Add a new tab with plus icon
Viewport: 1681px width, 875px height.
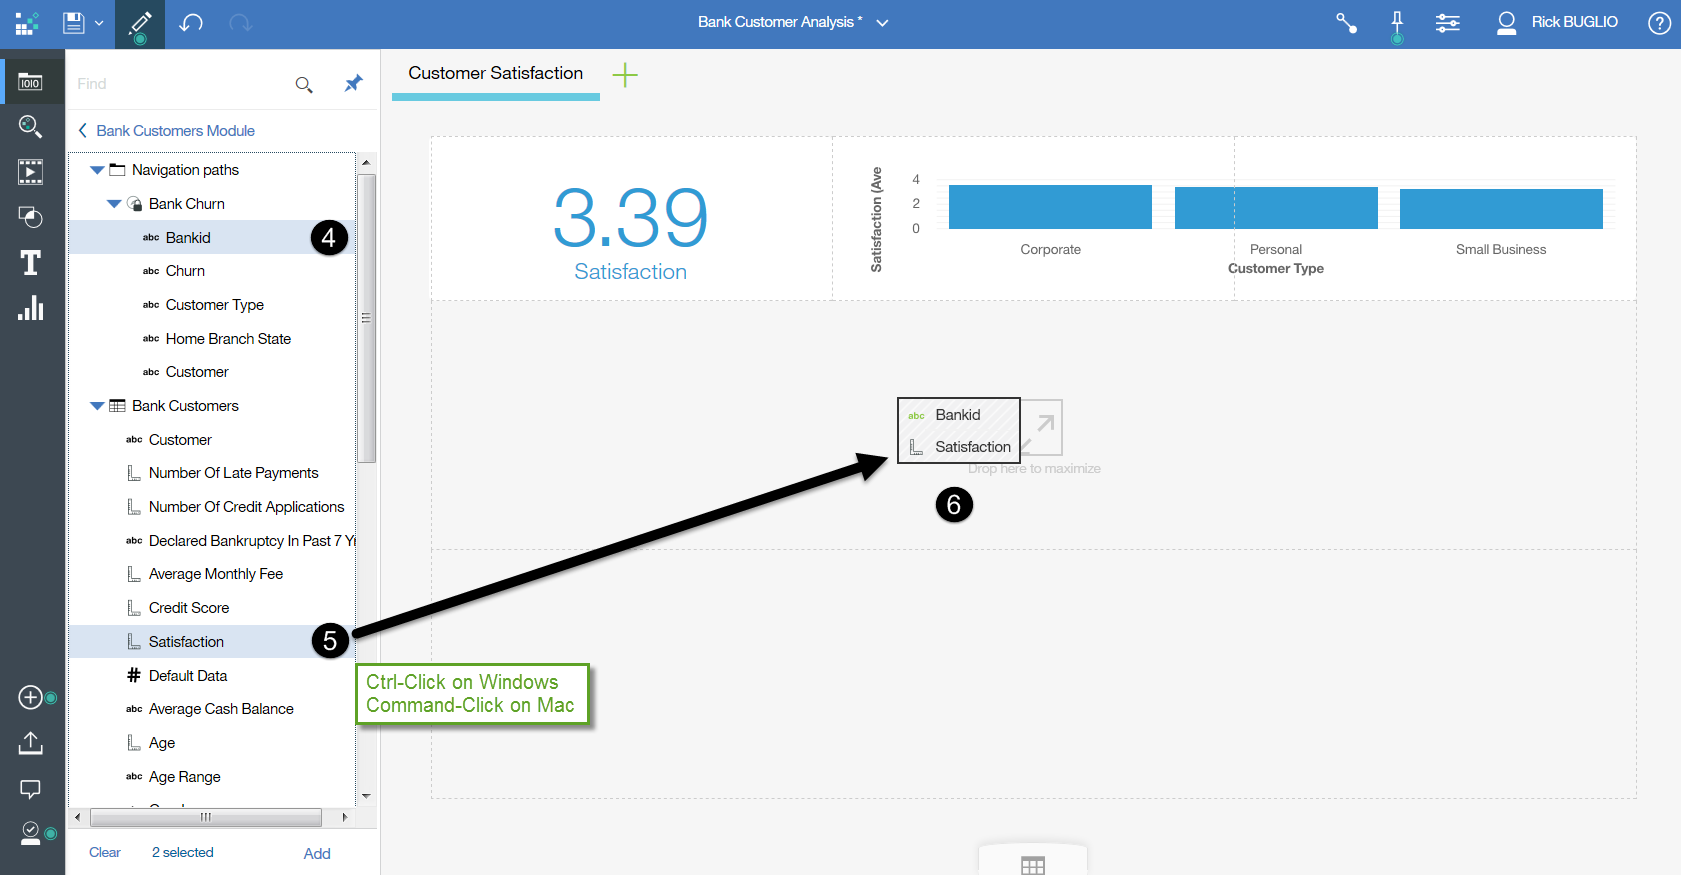pos(625,75)
